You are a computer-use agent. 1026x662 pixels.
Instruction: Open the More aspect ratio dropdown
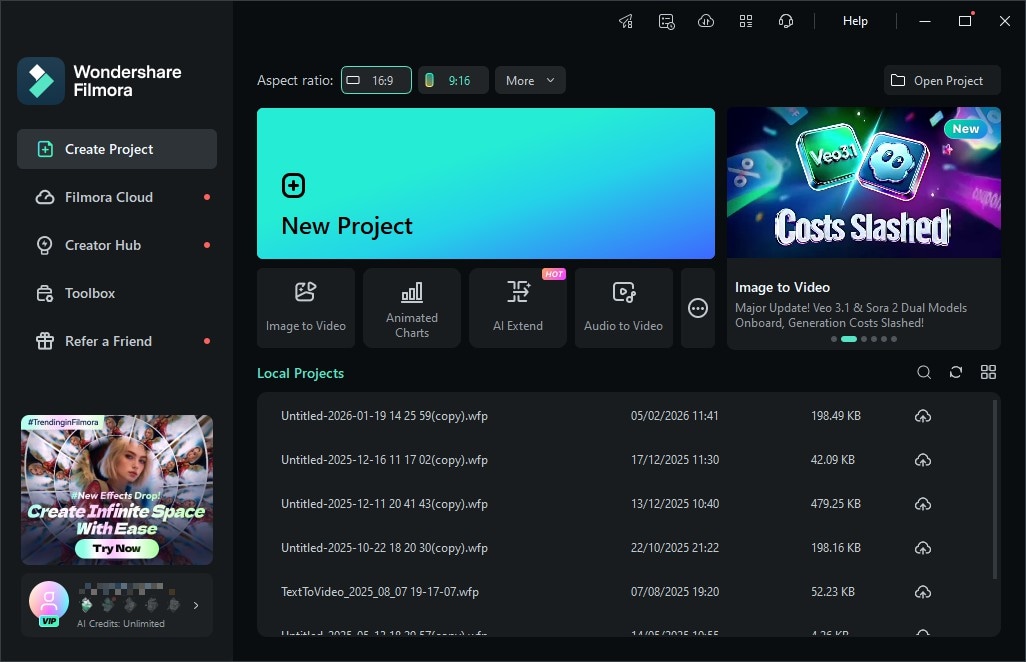click(x=530, y=79)
